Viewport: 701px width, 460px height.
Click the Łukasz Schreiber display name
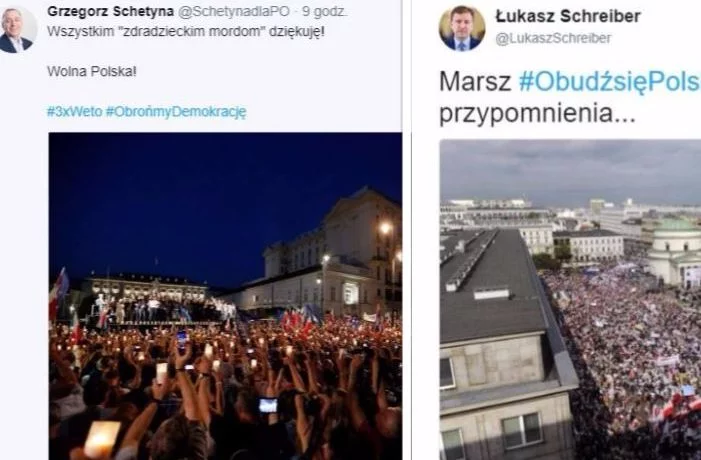coord(568,16)
